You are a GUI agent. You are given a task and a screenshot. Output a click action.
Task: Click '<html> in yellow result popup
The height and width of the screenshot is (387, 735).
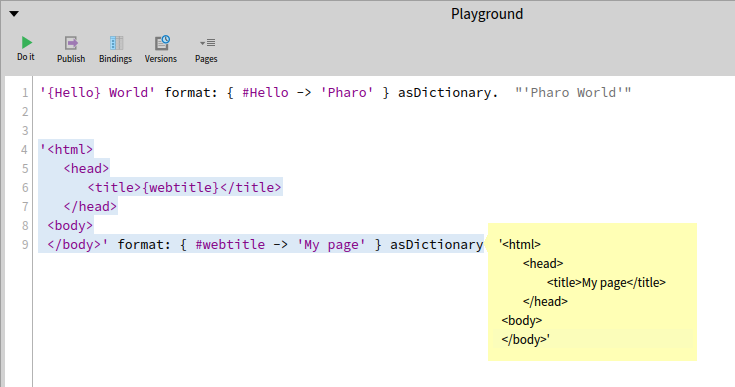coord(520,245)
